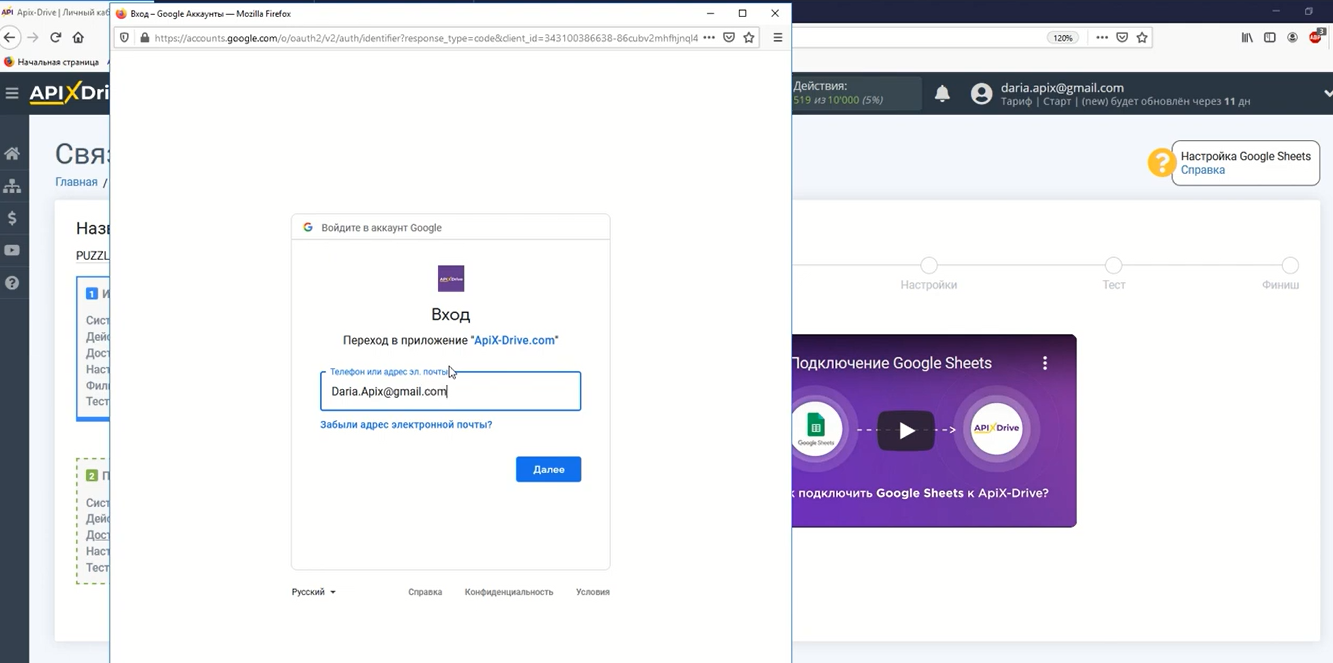Screen dimensions: 1333x663
Task: Click the Pocket icon in main Firefox window
Action: pos(1122,38)
